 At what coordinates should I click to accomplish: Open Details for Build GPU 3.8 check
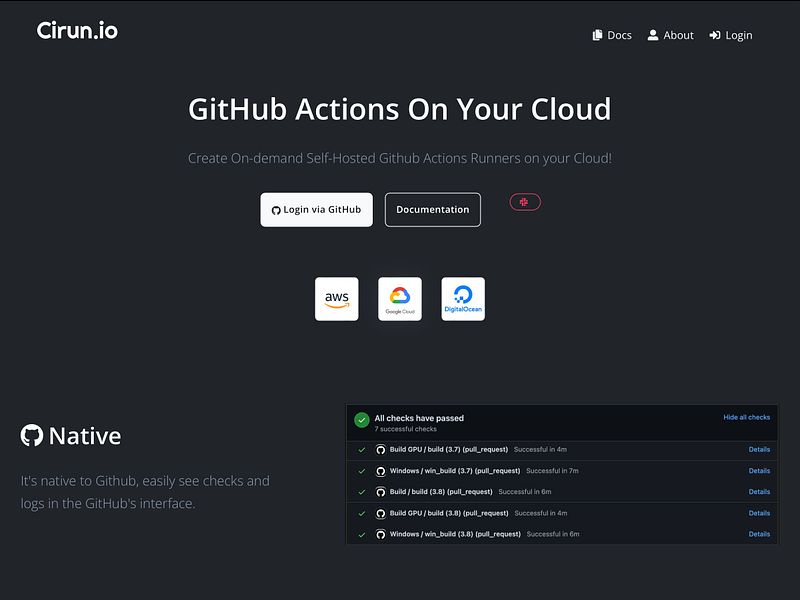tap(759, 513)
